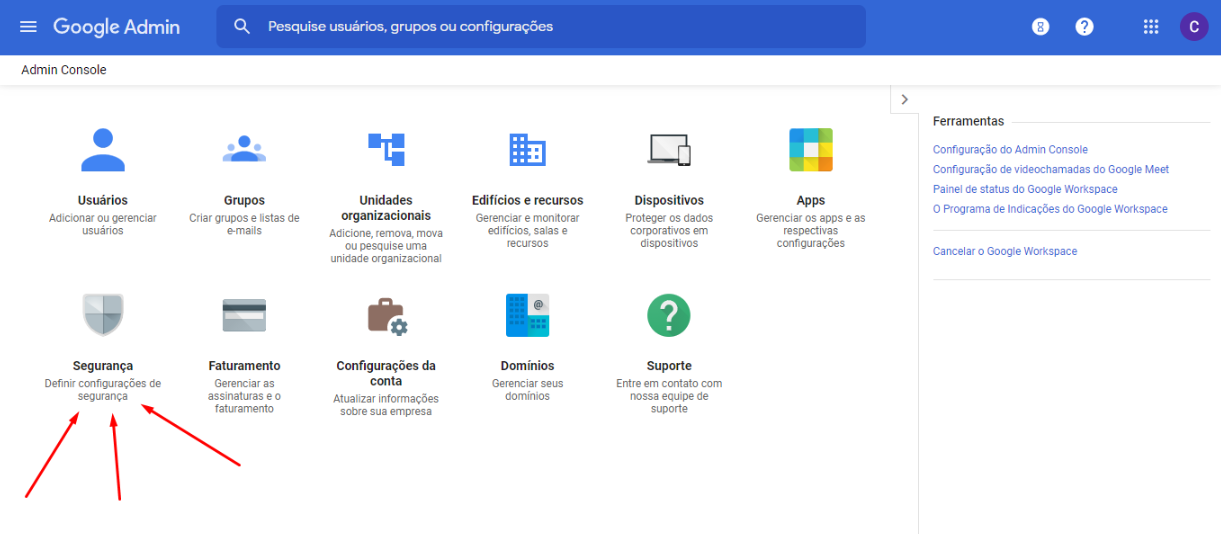Click 'Gerenciar seus domínios' description
This screenshot has width=1221, height=534.
coord(527,390)
